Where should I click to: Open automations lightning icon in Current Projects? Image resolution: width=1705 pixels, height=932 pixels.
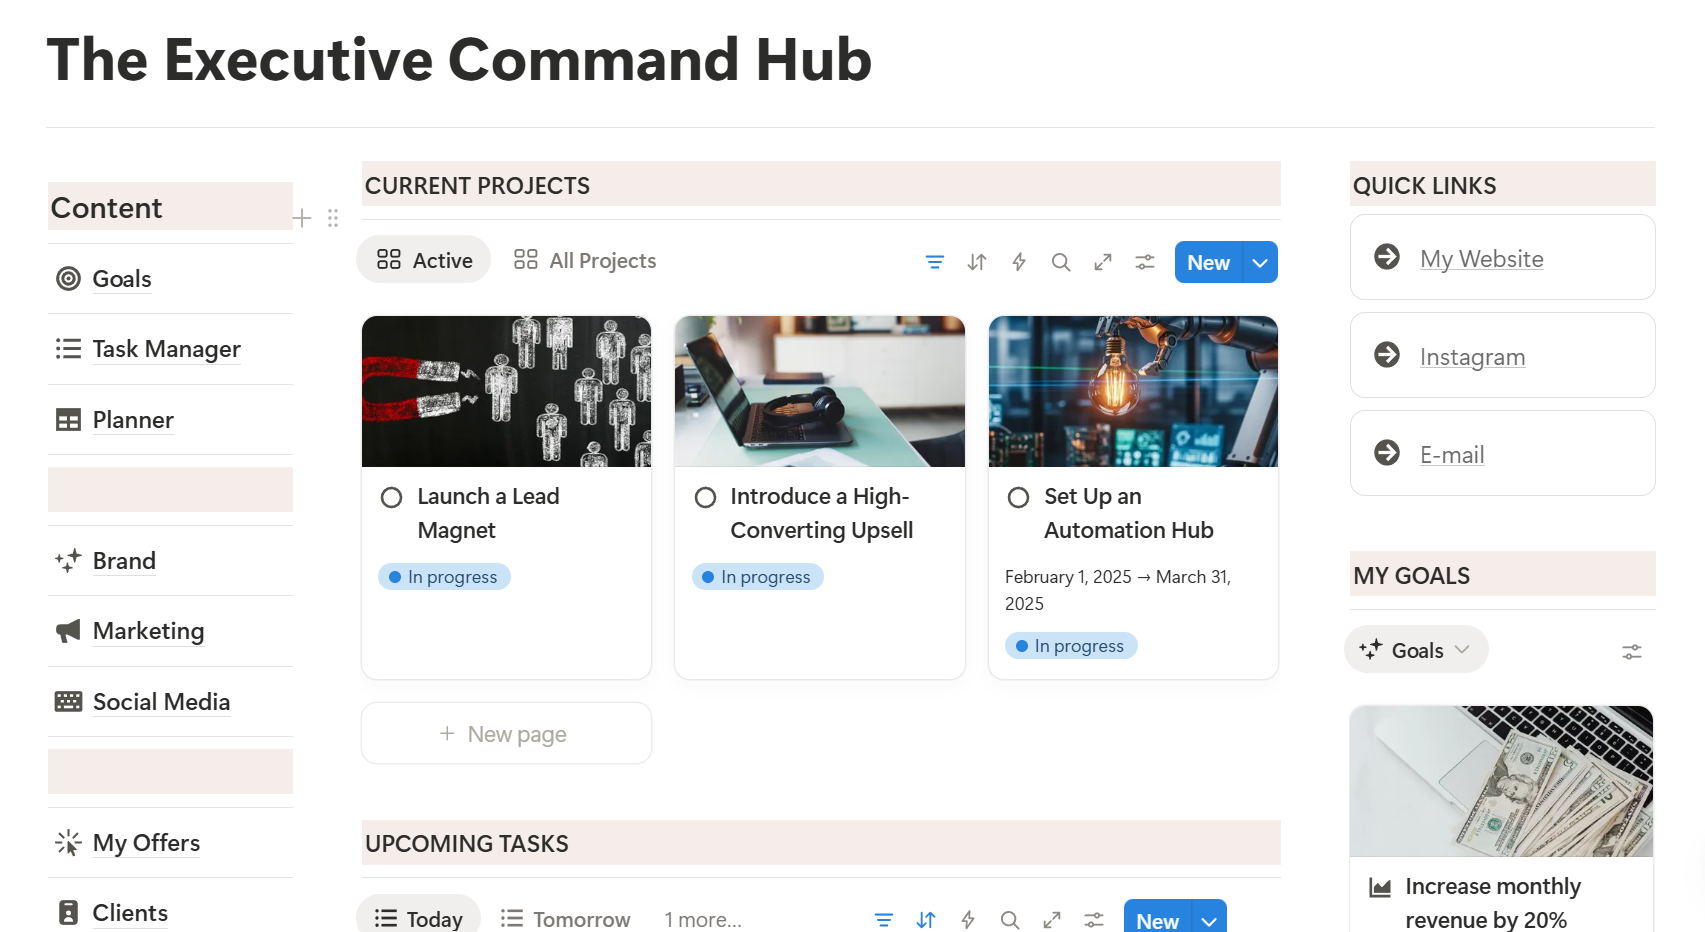pos(1019,262)
